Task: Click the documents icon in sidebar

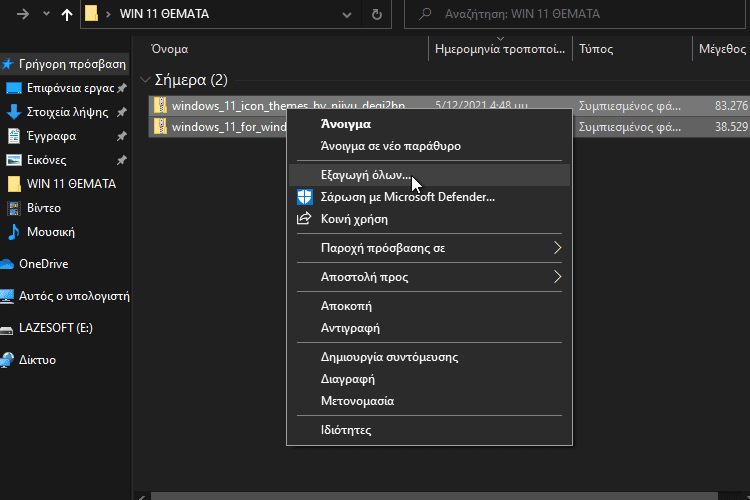Action: coord(14,136)
